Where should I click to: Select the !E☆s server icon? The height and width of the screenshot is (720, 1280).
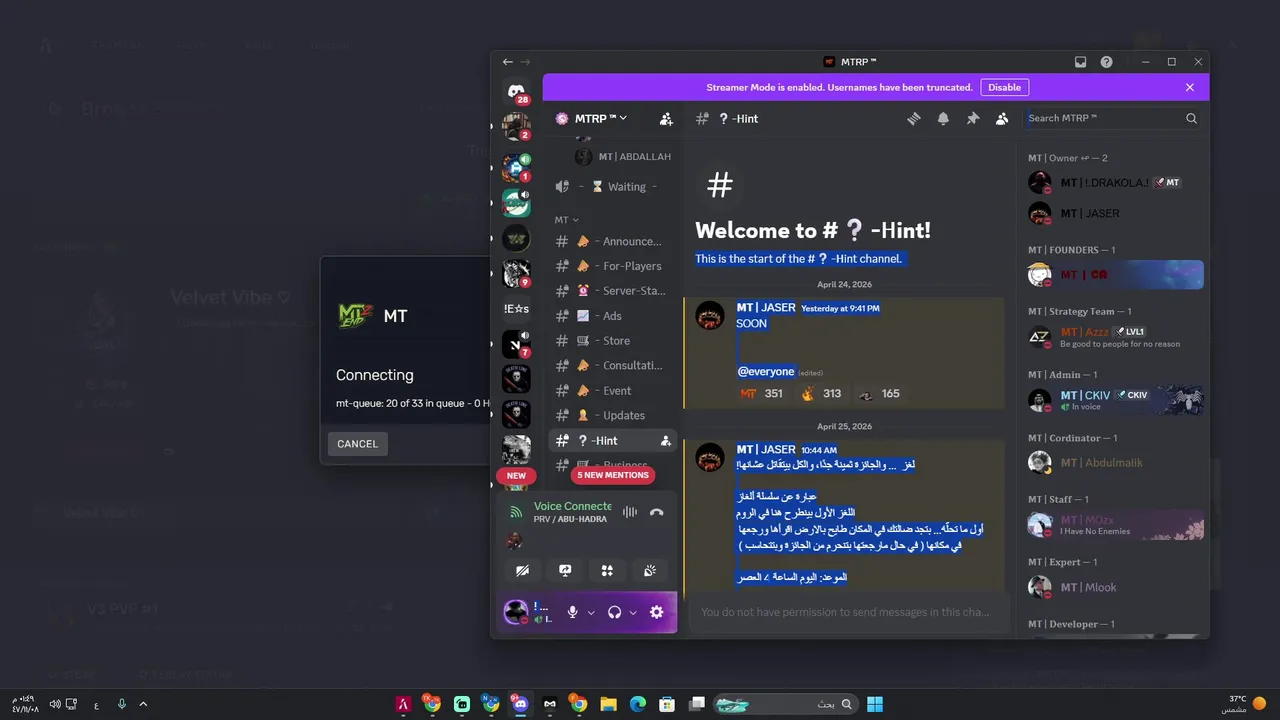[516, 309]
